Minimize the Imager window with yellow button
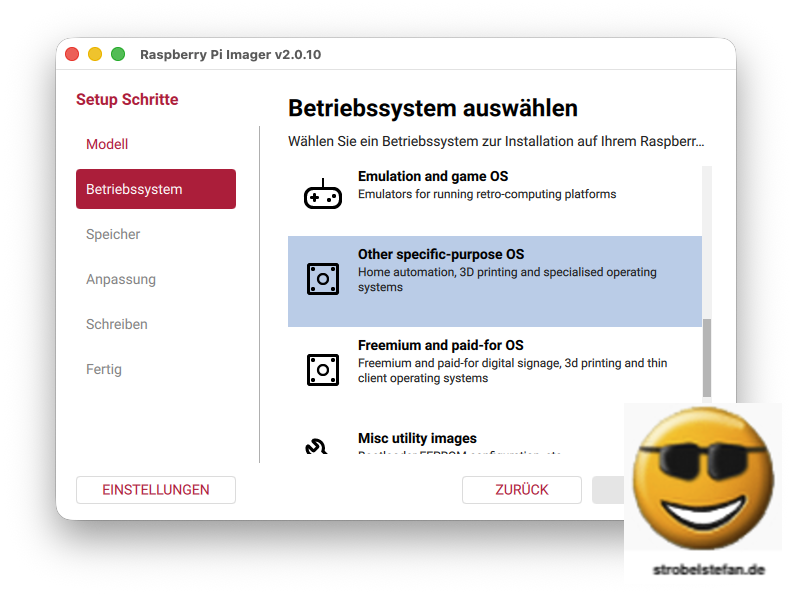The height and width of the screenshot is (594, 792). 95,54
